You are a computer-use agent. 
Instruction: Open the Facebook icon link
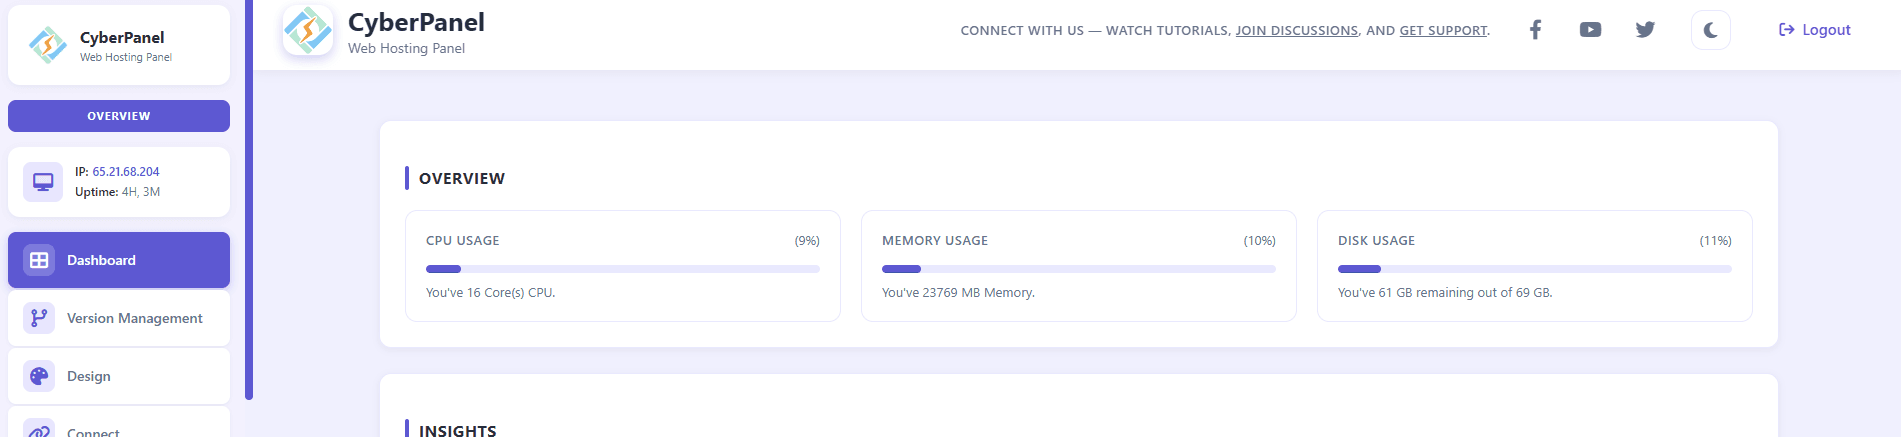[x=1535, y=30]
